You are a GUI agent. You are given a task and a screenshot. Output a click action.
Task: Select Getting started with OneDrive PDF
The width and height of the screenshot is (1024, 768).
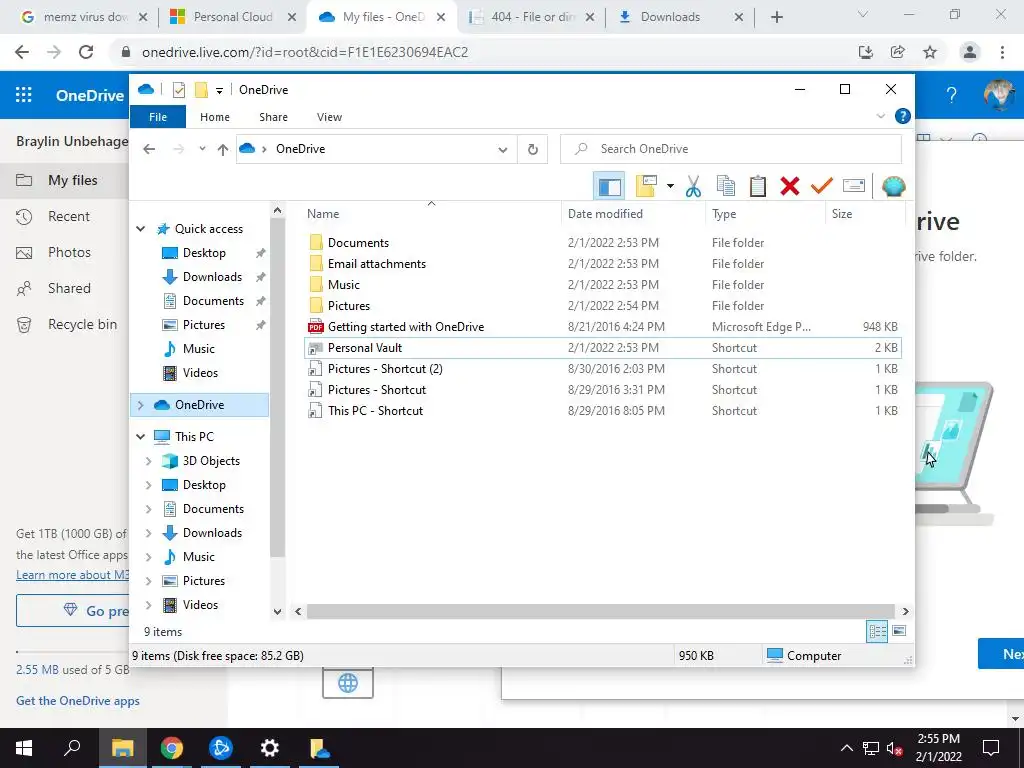[x=406, y=327]
